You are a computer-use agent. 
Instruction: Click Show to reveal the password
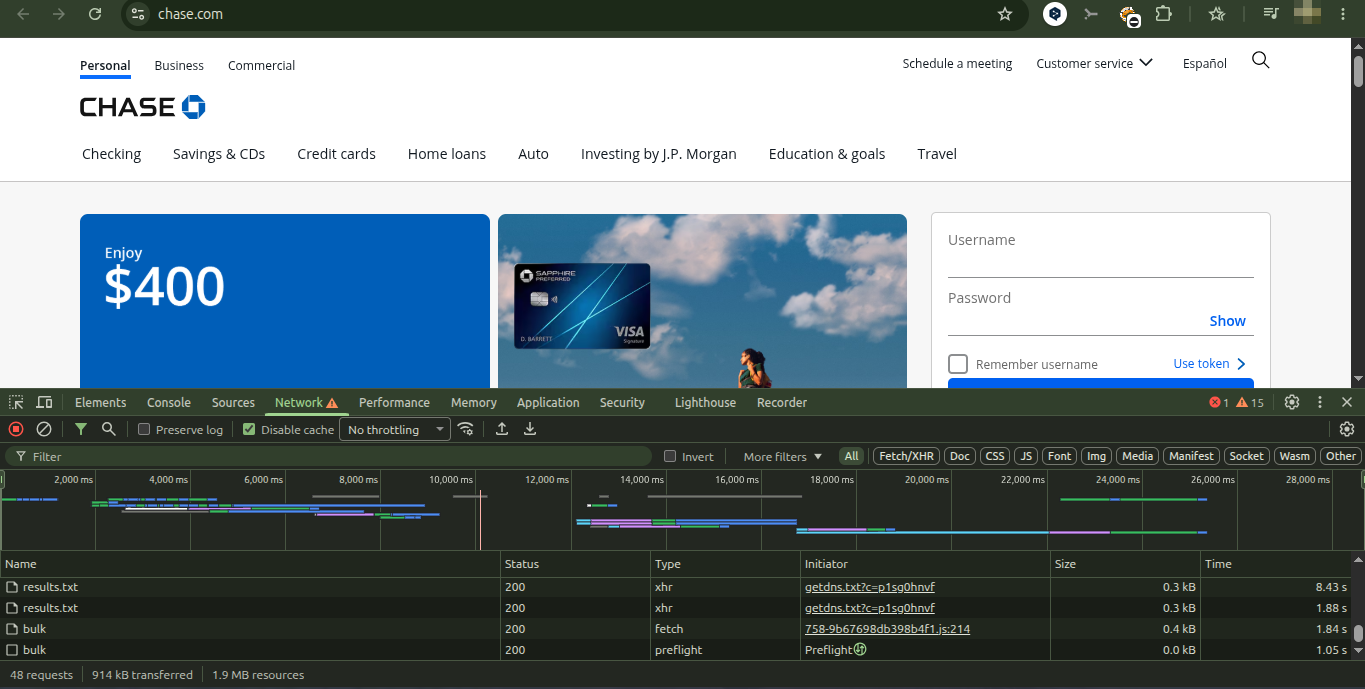1227,321
